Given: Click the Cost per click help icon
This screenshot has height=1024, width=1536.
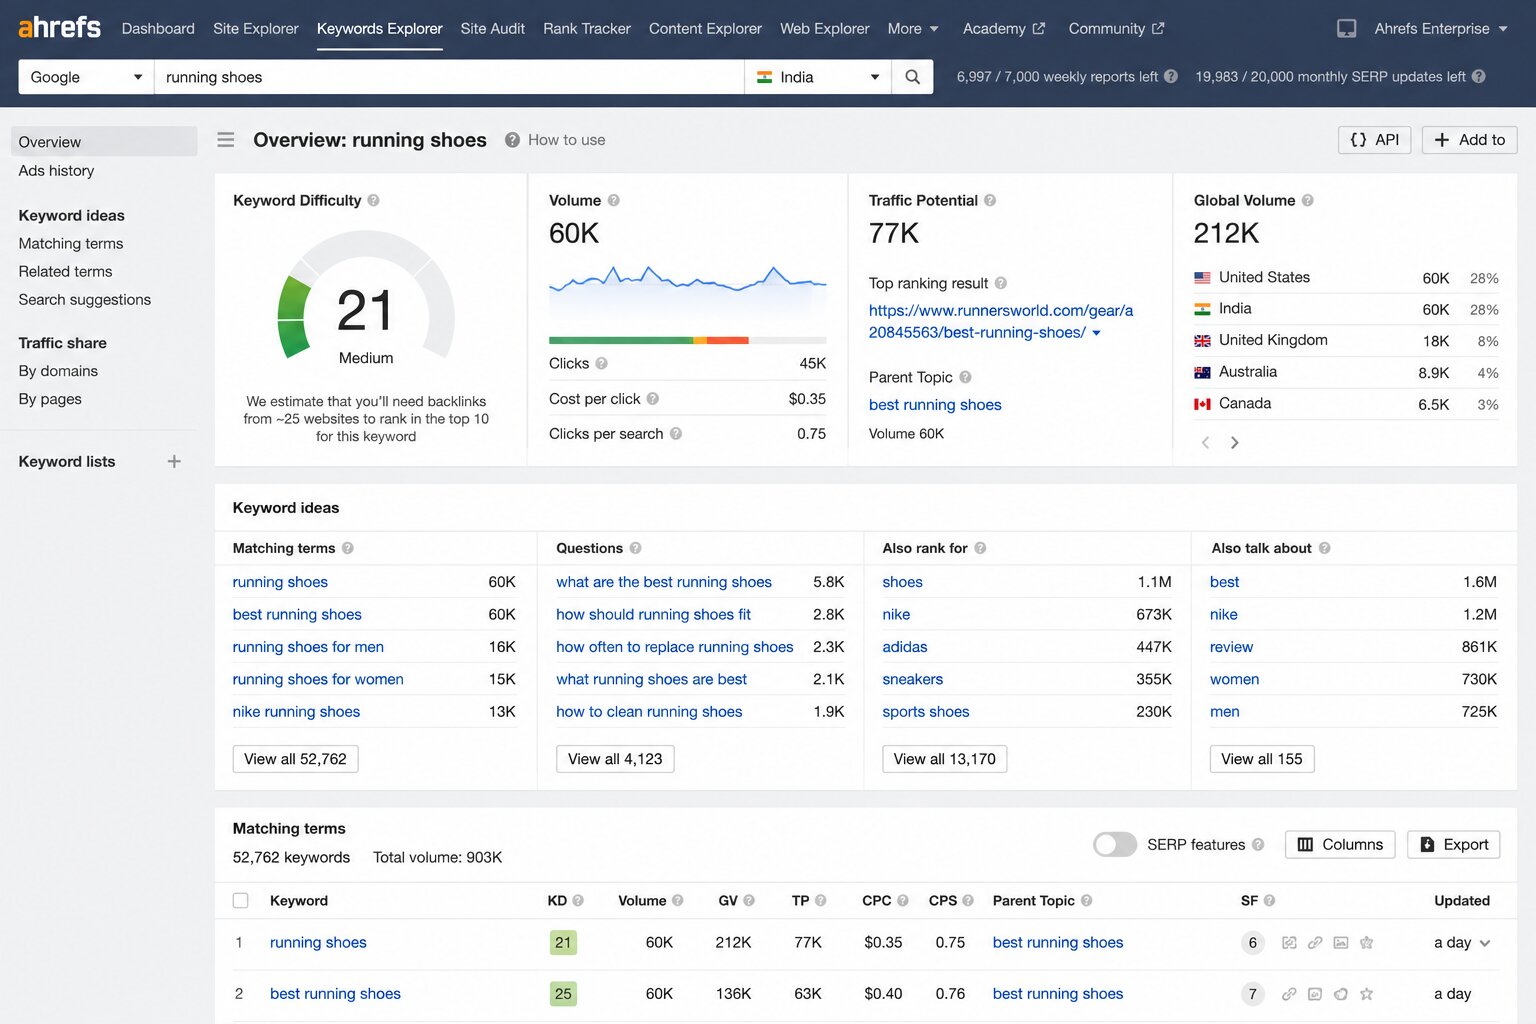Looking at the screenshot, I should tap(652, 398).
